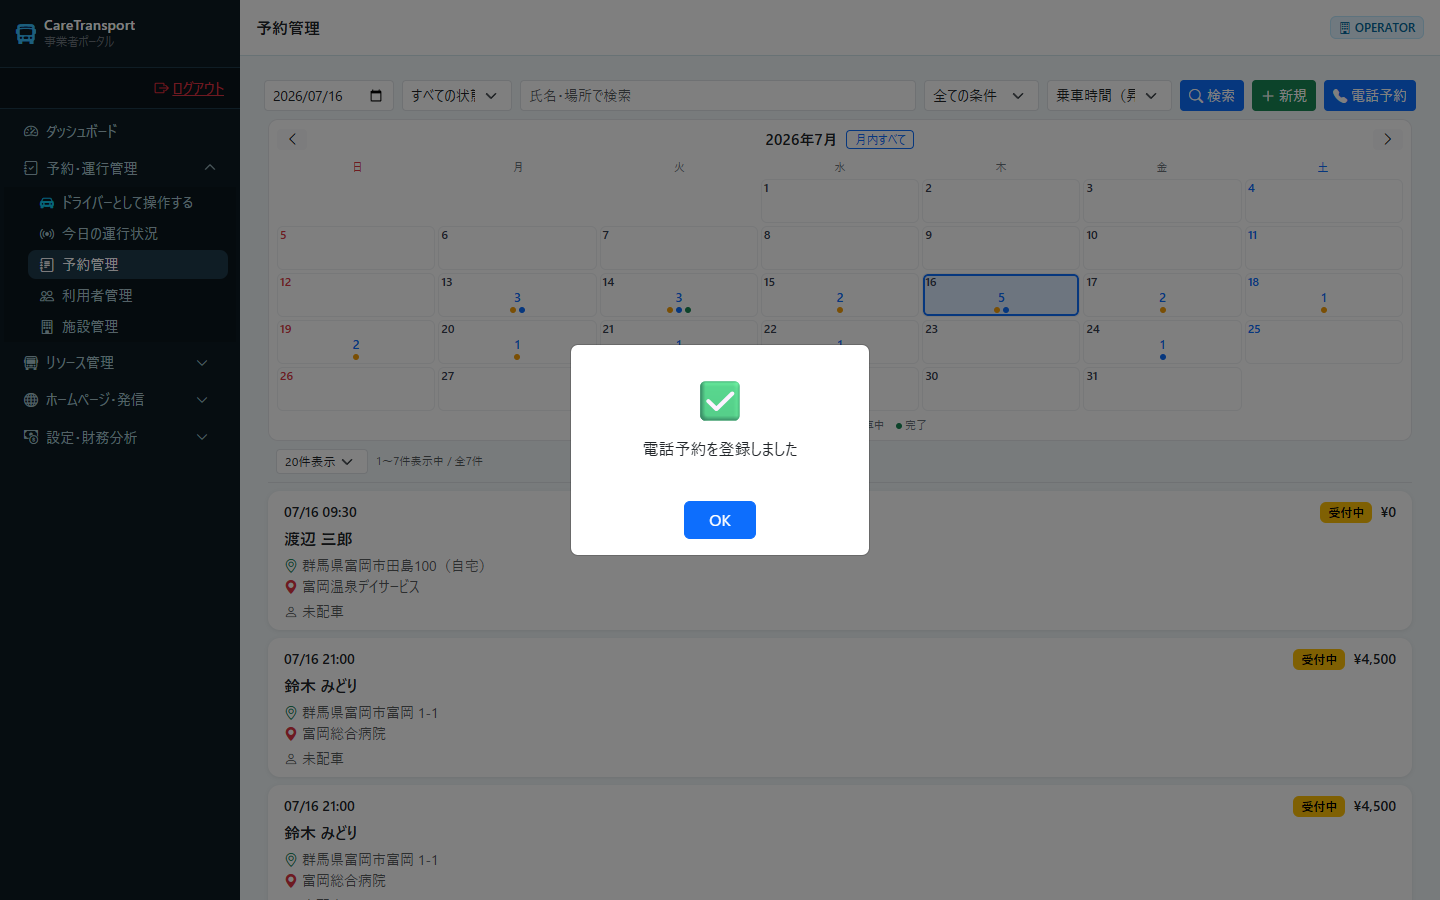
Task: Click the 電話予約 phone booking button
Action: tap(1370, 95)
